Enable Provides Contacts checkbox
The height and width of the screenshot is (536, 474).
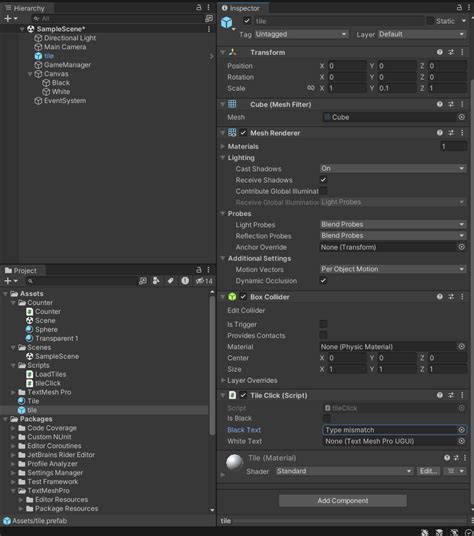coord(323,335)
